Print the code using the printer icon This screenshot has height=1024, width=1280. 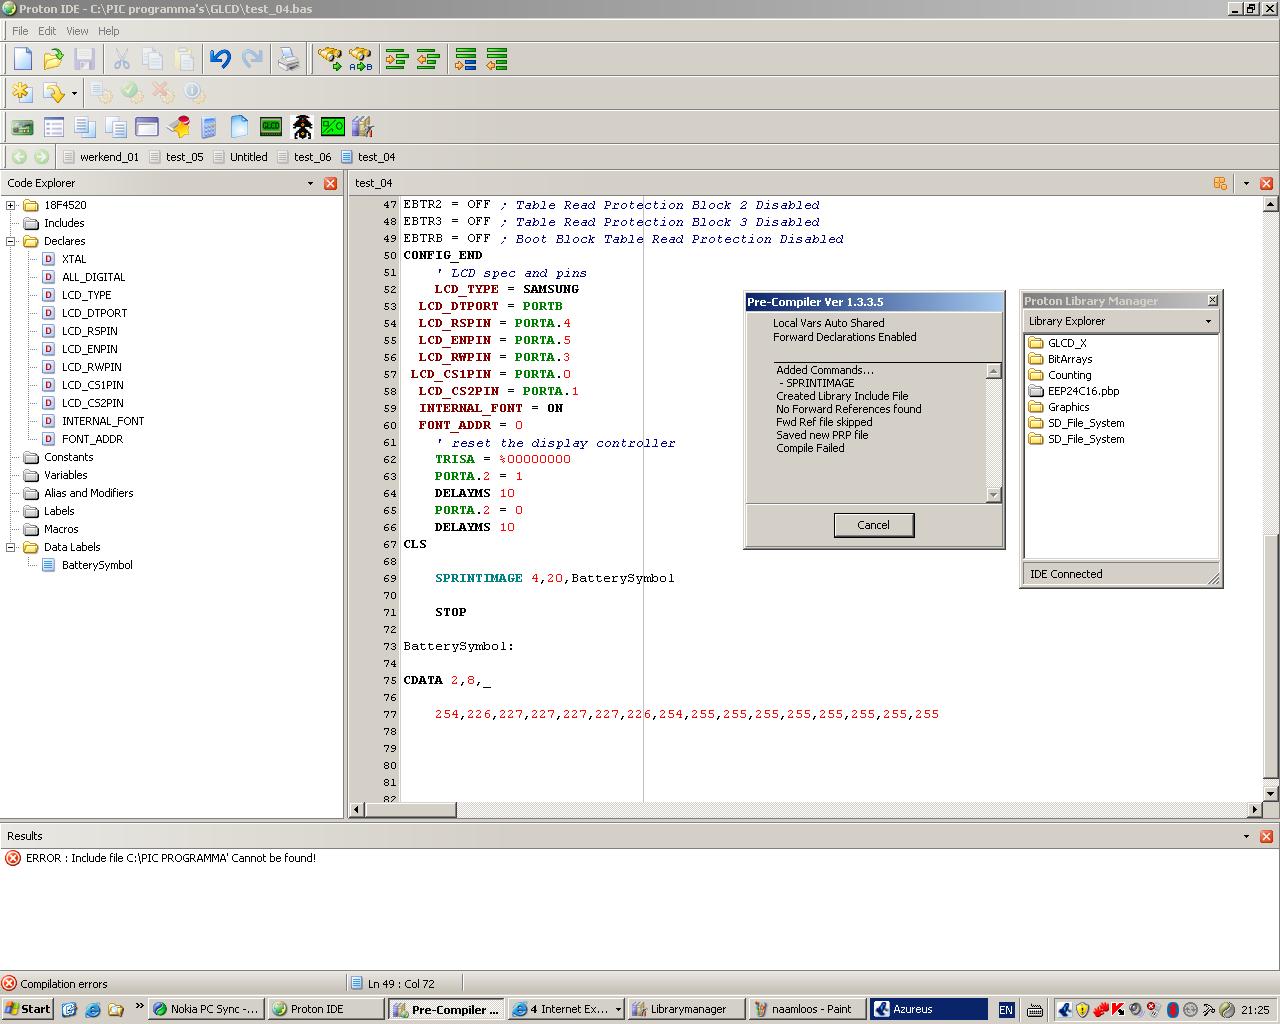(x=288, y=60)
